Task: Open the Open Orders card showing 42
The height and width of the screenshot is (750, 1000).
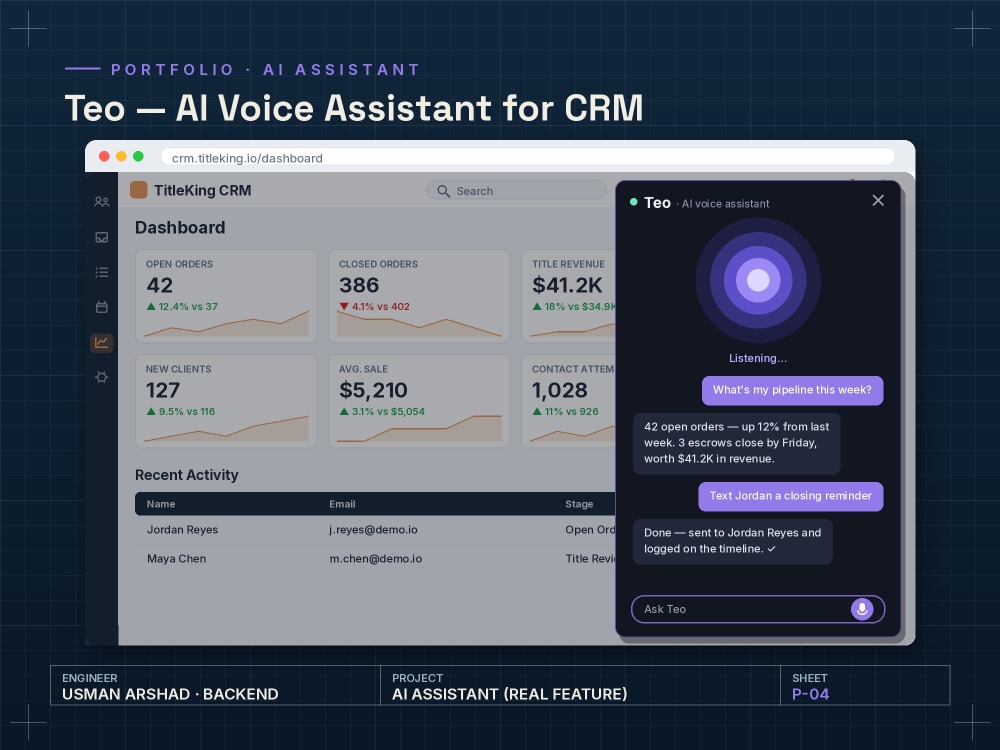Action: point(226,296)
